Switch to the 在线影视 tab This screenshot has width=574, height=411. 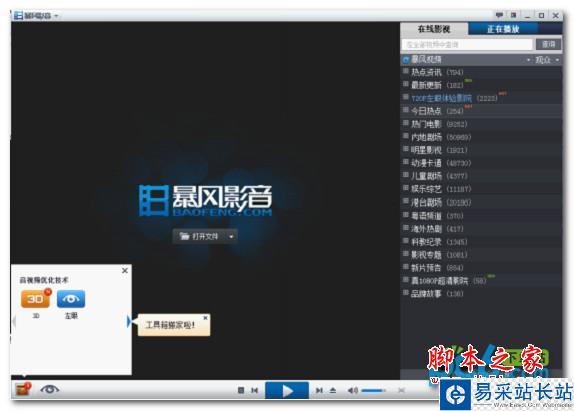coord(434,29)
